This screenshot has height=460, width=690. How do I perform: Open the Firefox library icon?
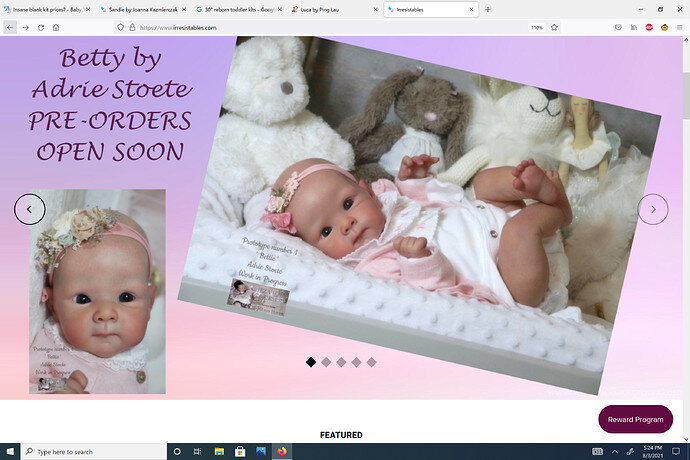point(634,27)
